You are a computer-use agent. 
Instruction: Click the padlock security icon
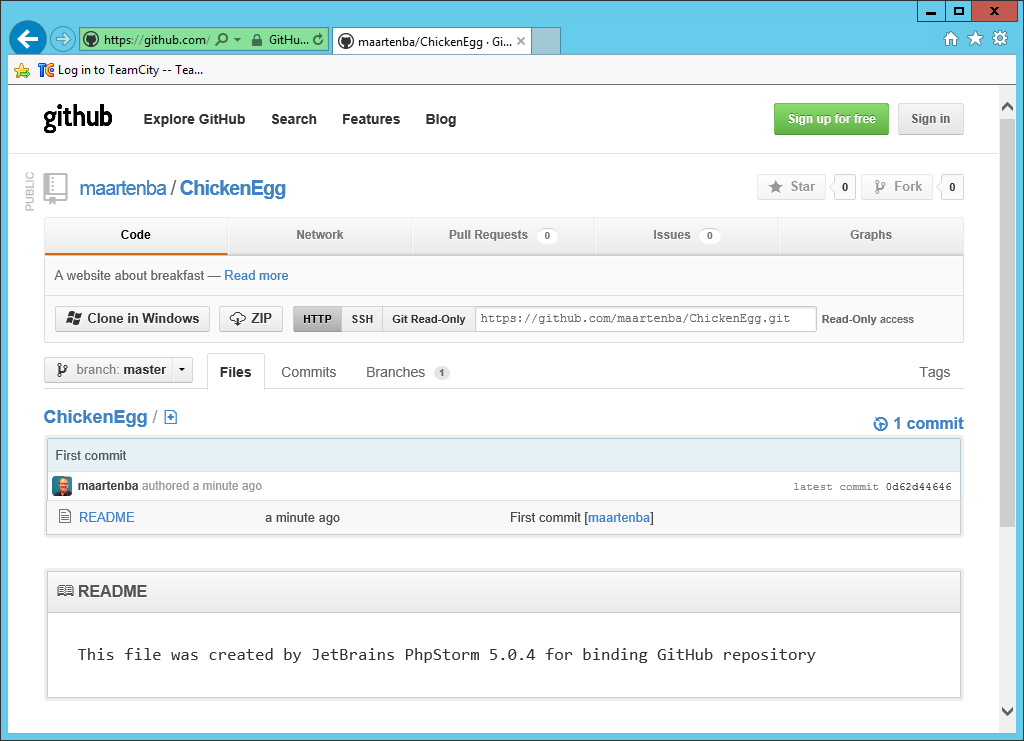pos(257,40)
